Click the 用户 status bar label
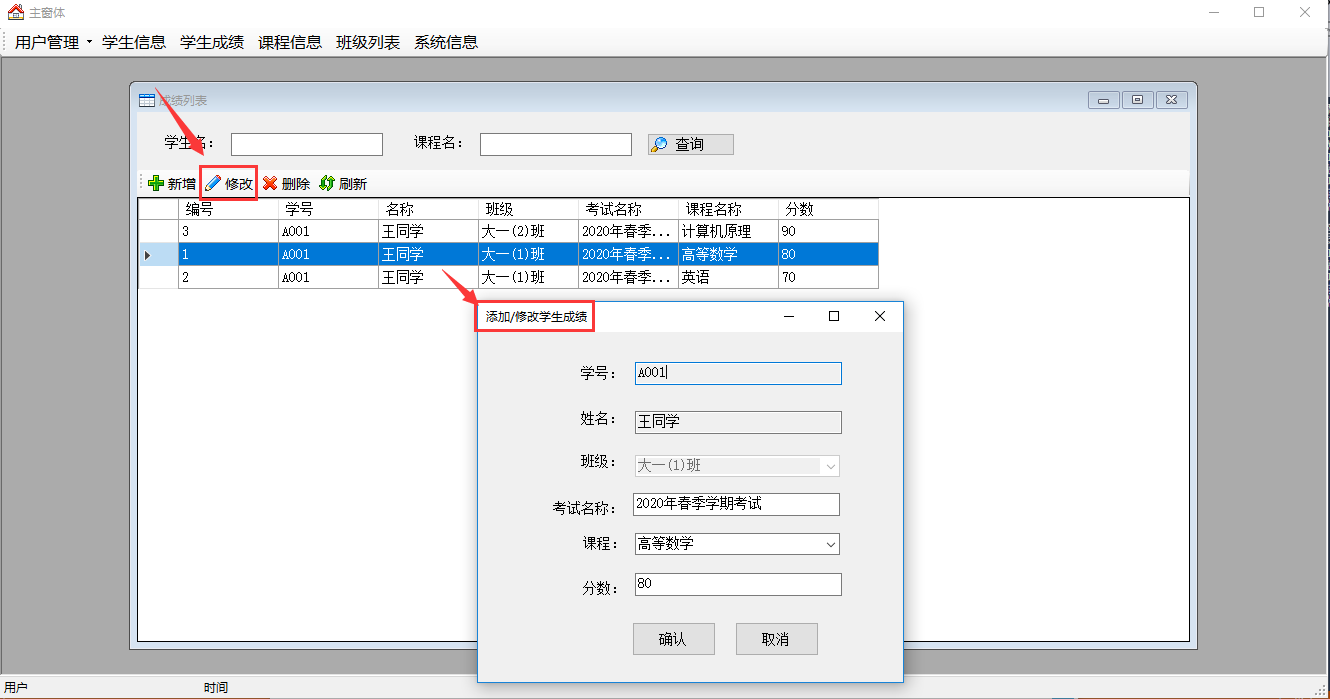The height and width of the screenshot is (699, 1330). 16,688
